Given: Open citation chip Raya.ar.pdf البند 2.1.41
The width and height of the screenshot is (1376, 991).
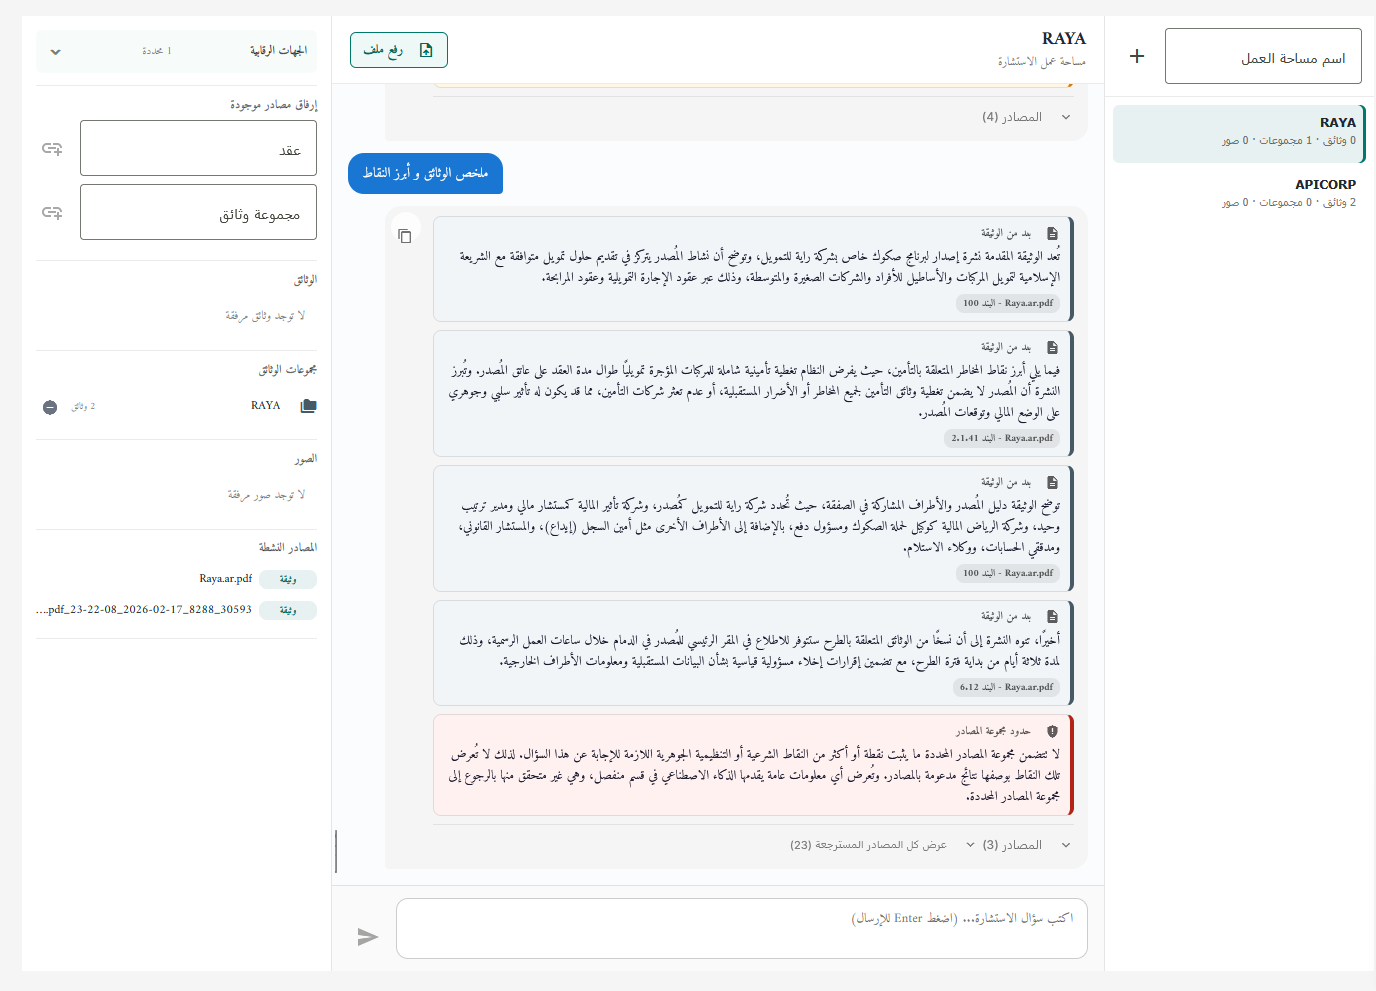Looking at the screenshot, I should 1002,438.
